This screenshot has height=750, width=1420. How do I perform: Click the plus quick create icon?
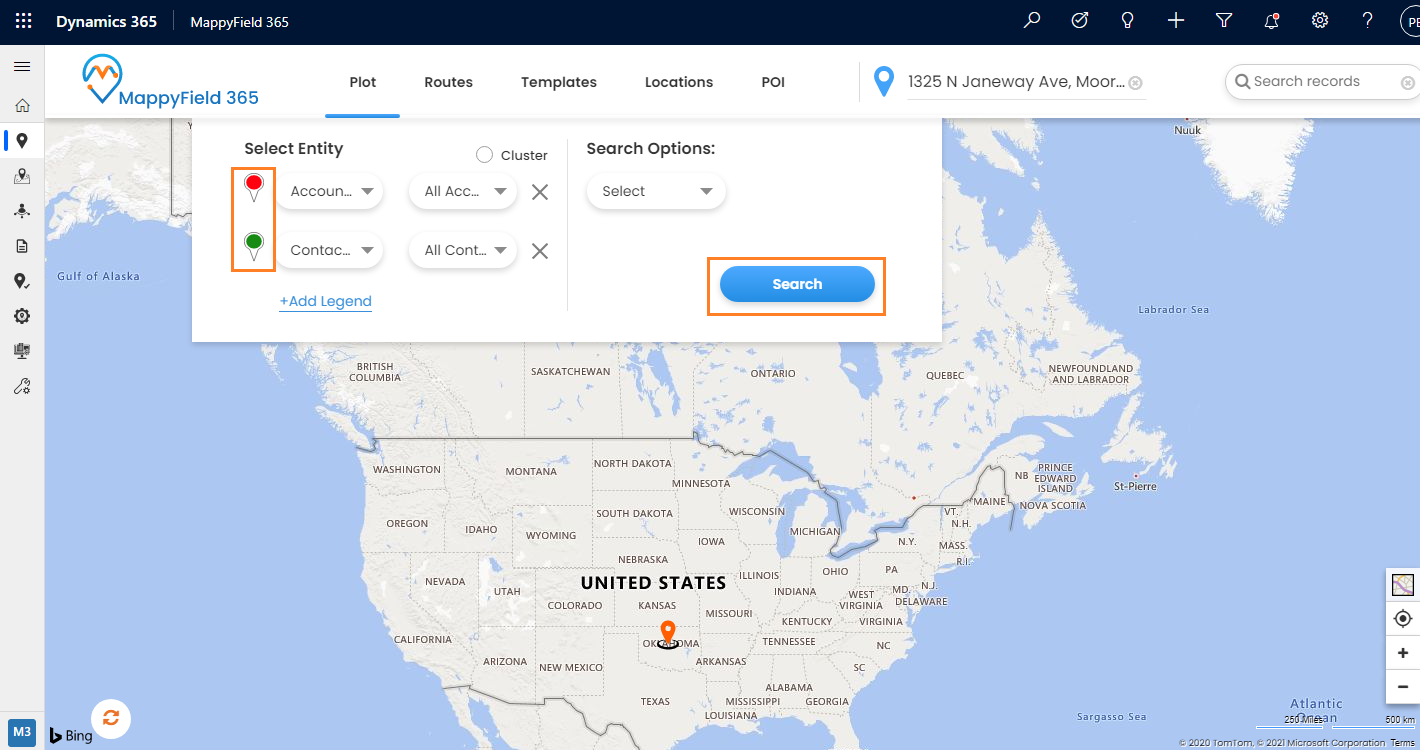point(1176,20)
